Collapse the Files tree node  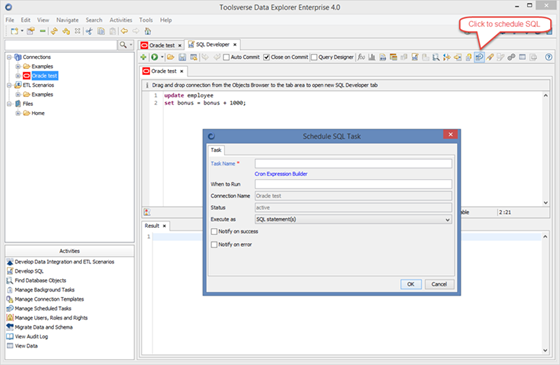[9, 104]
